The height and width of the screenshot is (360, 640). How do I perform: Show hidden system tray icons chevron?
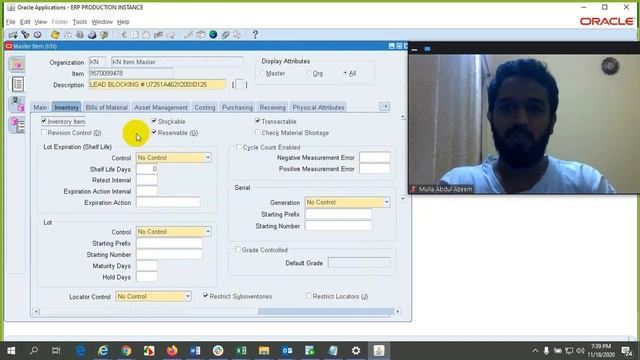click(x=535, y=351)
